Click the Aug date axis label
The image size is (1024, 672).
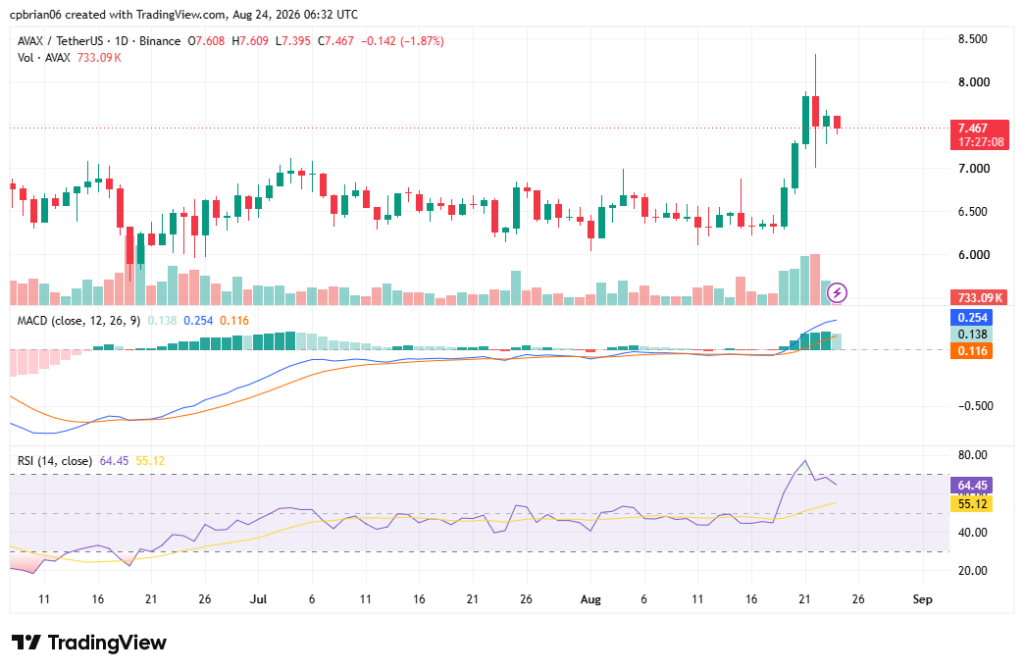pyautogui.click(x=590, y=600)
